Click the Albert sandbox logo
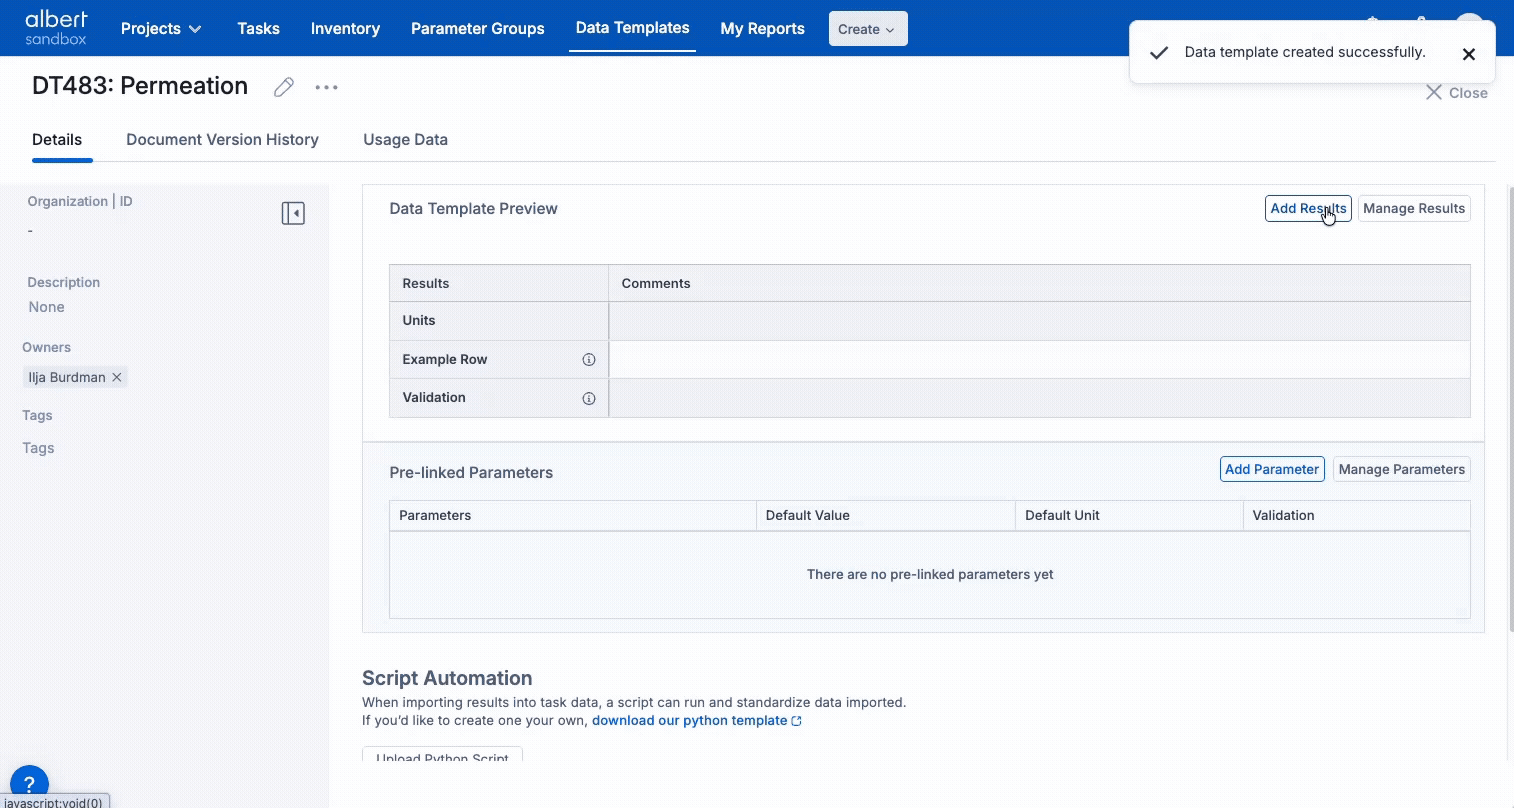Screen dimensions: 1514x808 56,28
